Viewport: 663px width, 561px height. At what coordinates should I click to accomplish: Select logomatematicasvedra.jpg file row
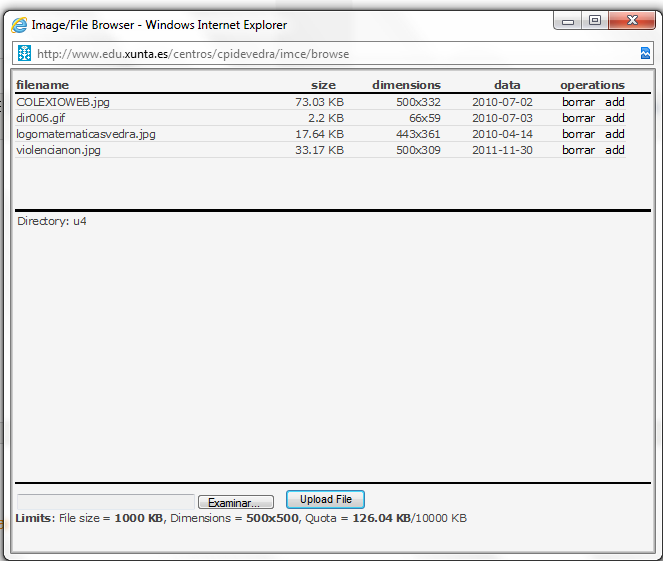pos(86,134)
